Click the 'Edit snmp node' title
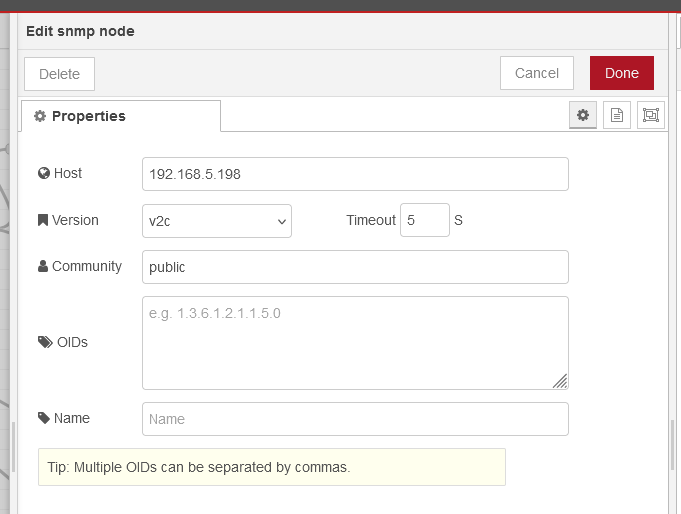 tap(80, 31)
